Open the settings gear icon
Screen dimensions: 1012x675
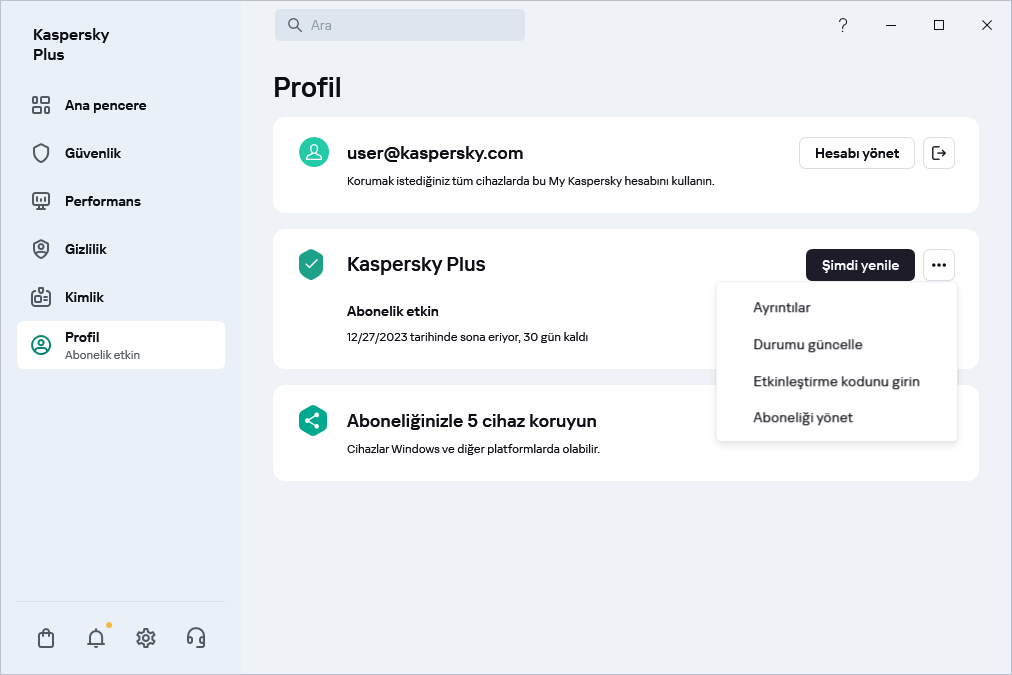(x=146, y=638)
